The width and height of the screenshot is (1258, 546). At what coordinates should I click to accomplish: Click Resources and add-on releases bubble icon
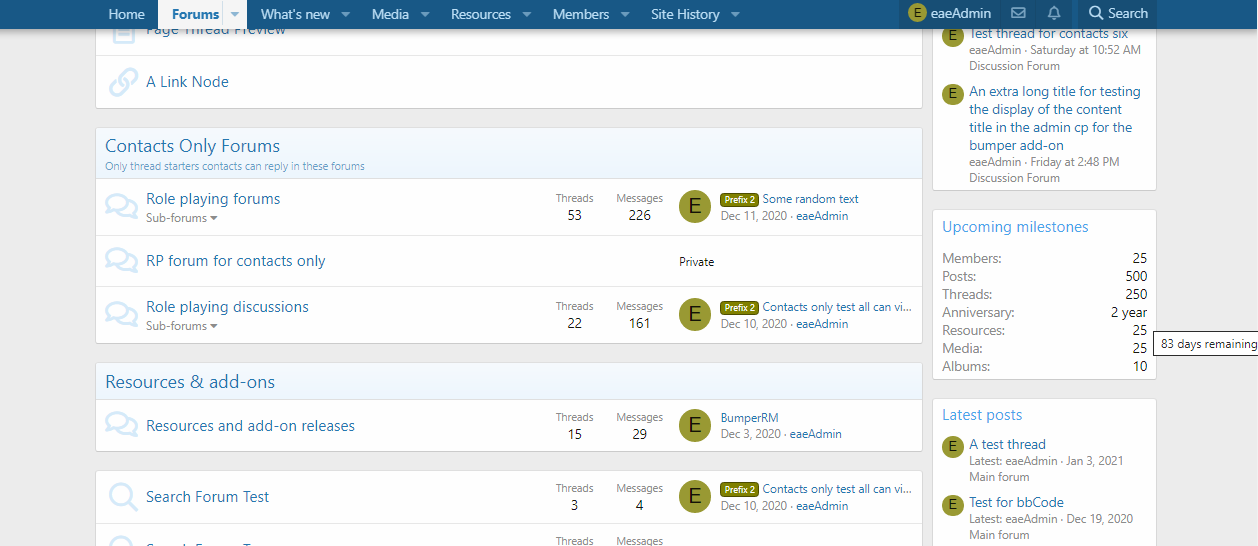[122, 426]
